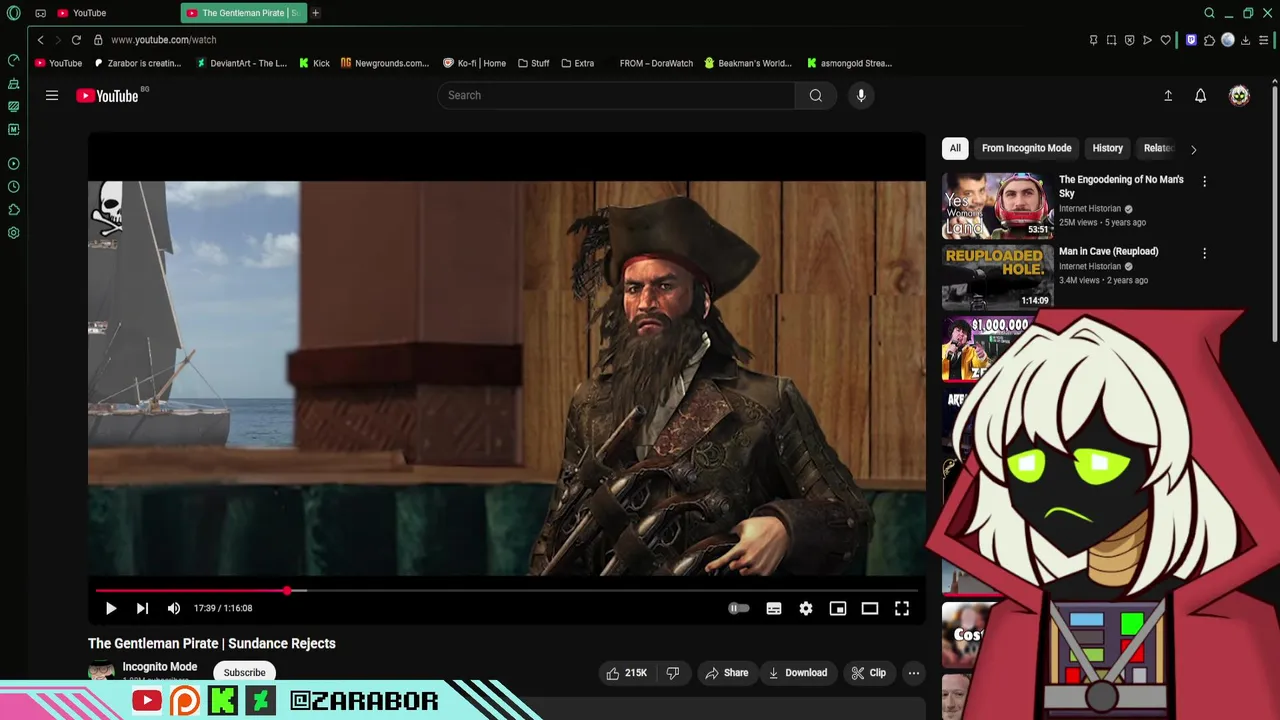
Task: Select the 'History' filter chip
Action: pos(1107,148)
